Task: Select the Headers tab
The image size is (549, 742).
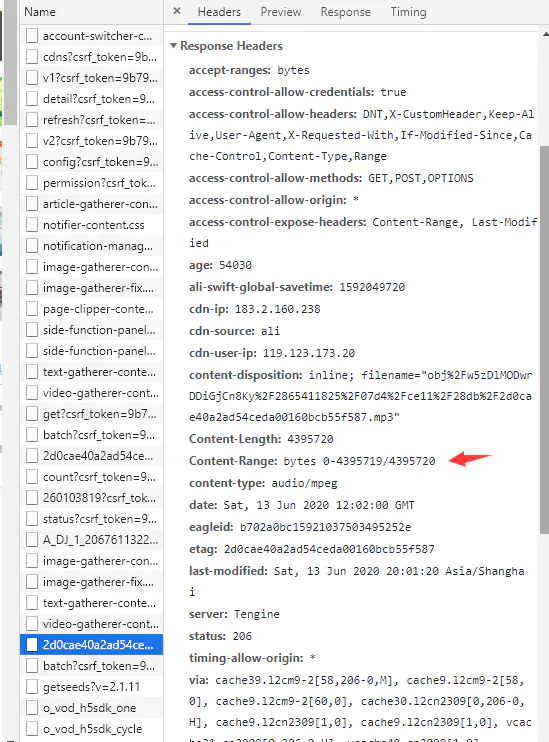Action: (219, 12)
